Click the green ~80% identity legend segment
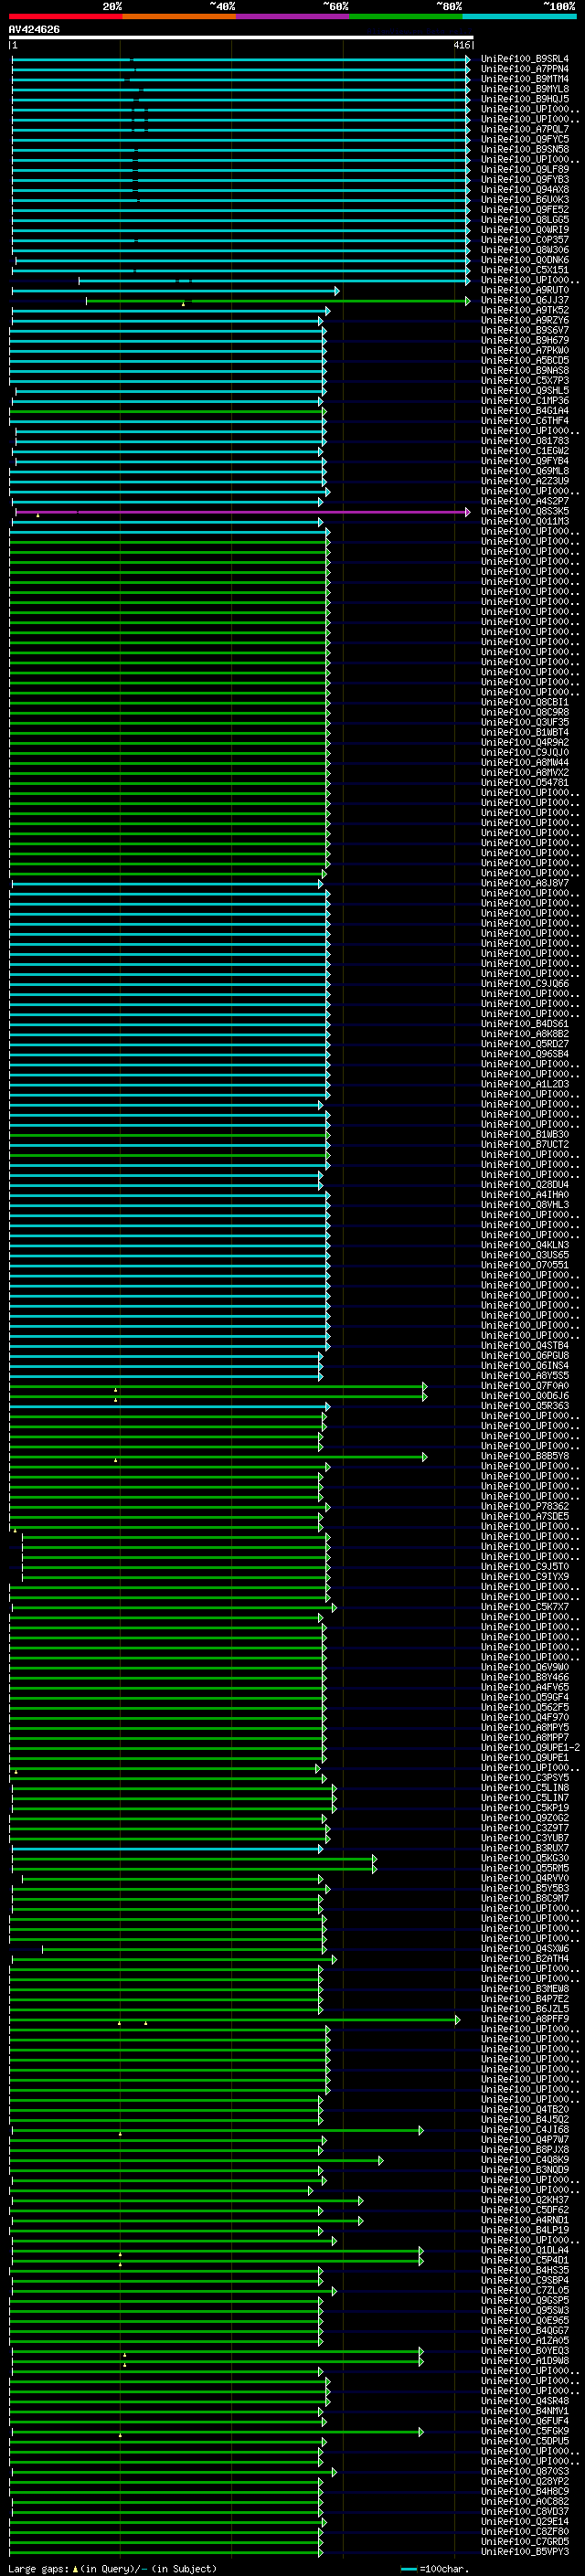This screenshot has width=585, height=2576. (x=406, y=17)
